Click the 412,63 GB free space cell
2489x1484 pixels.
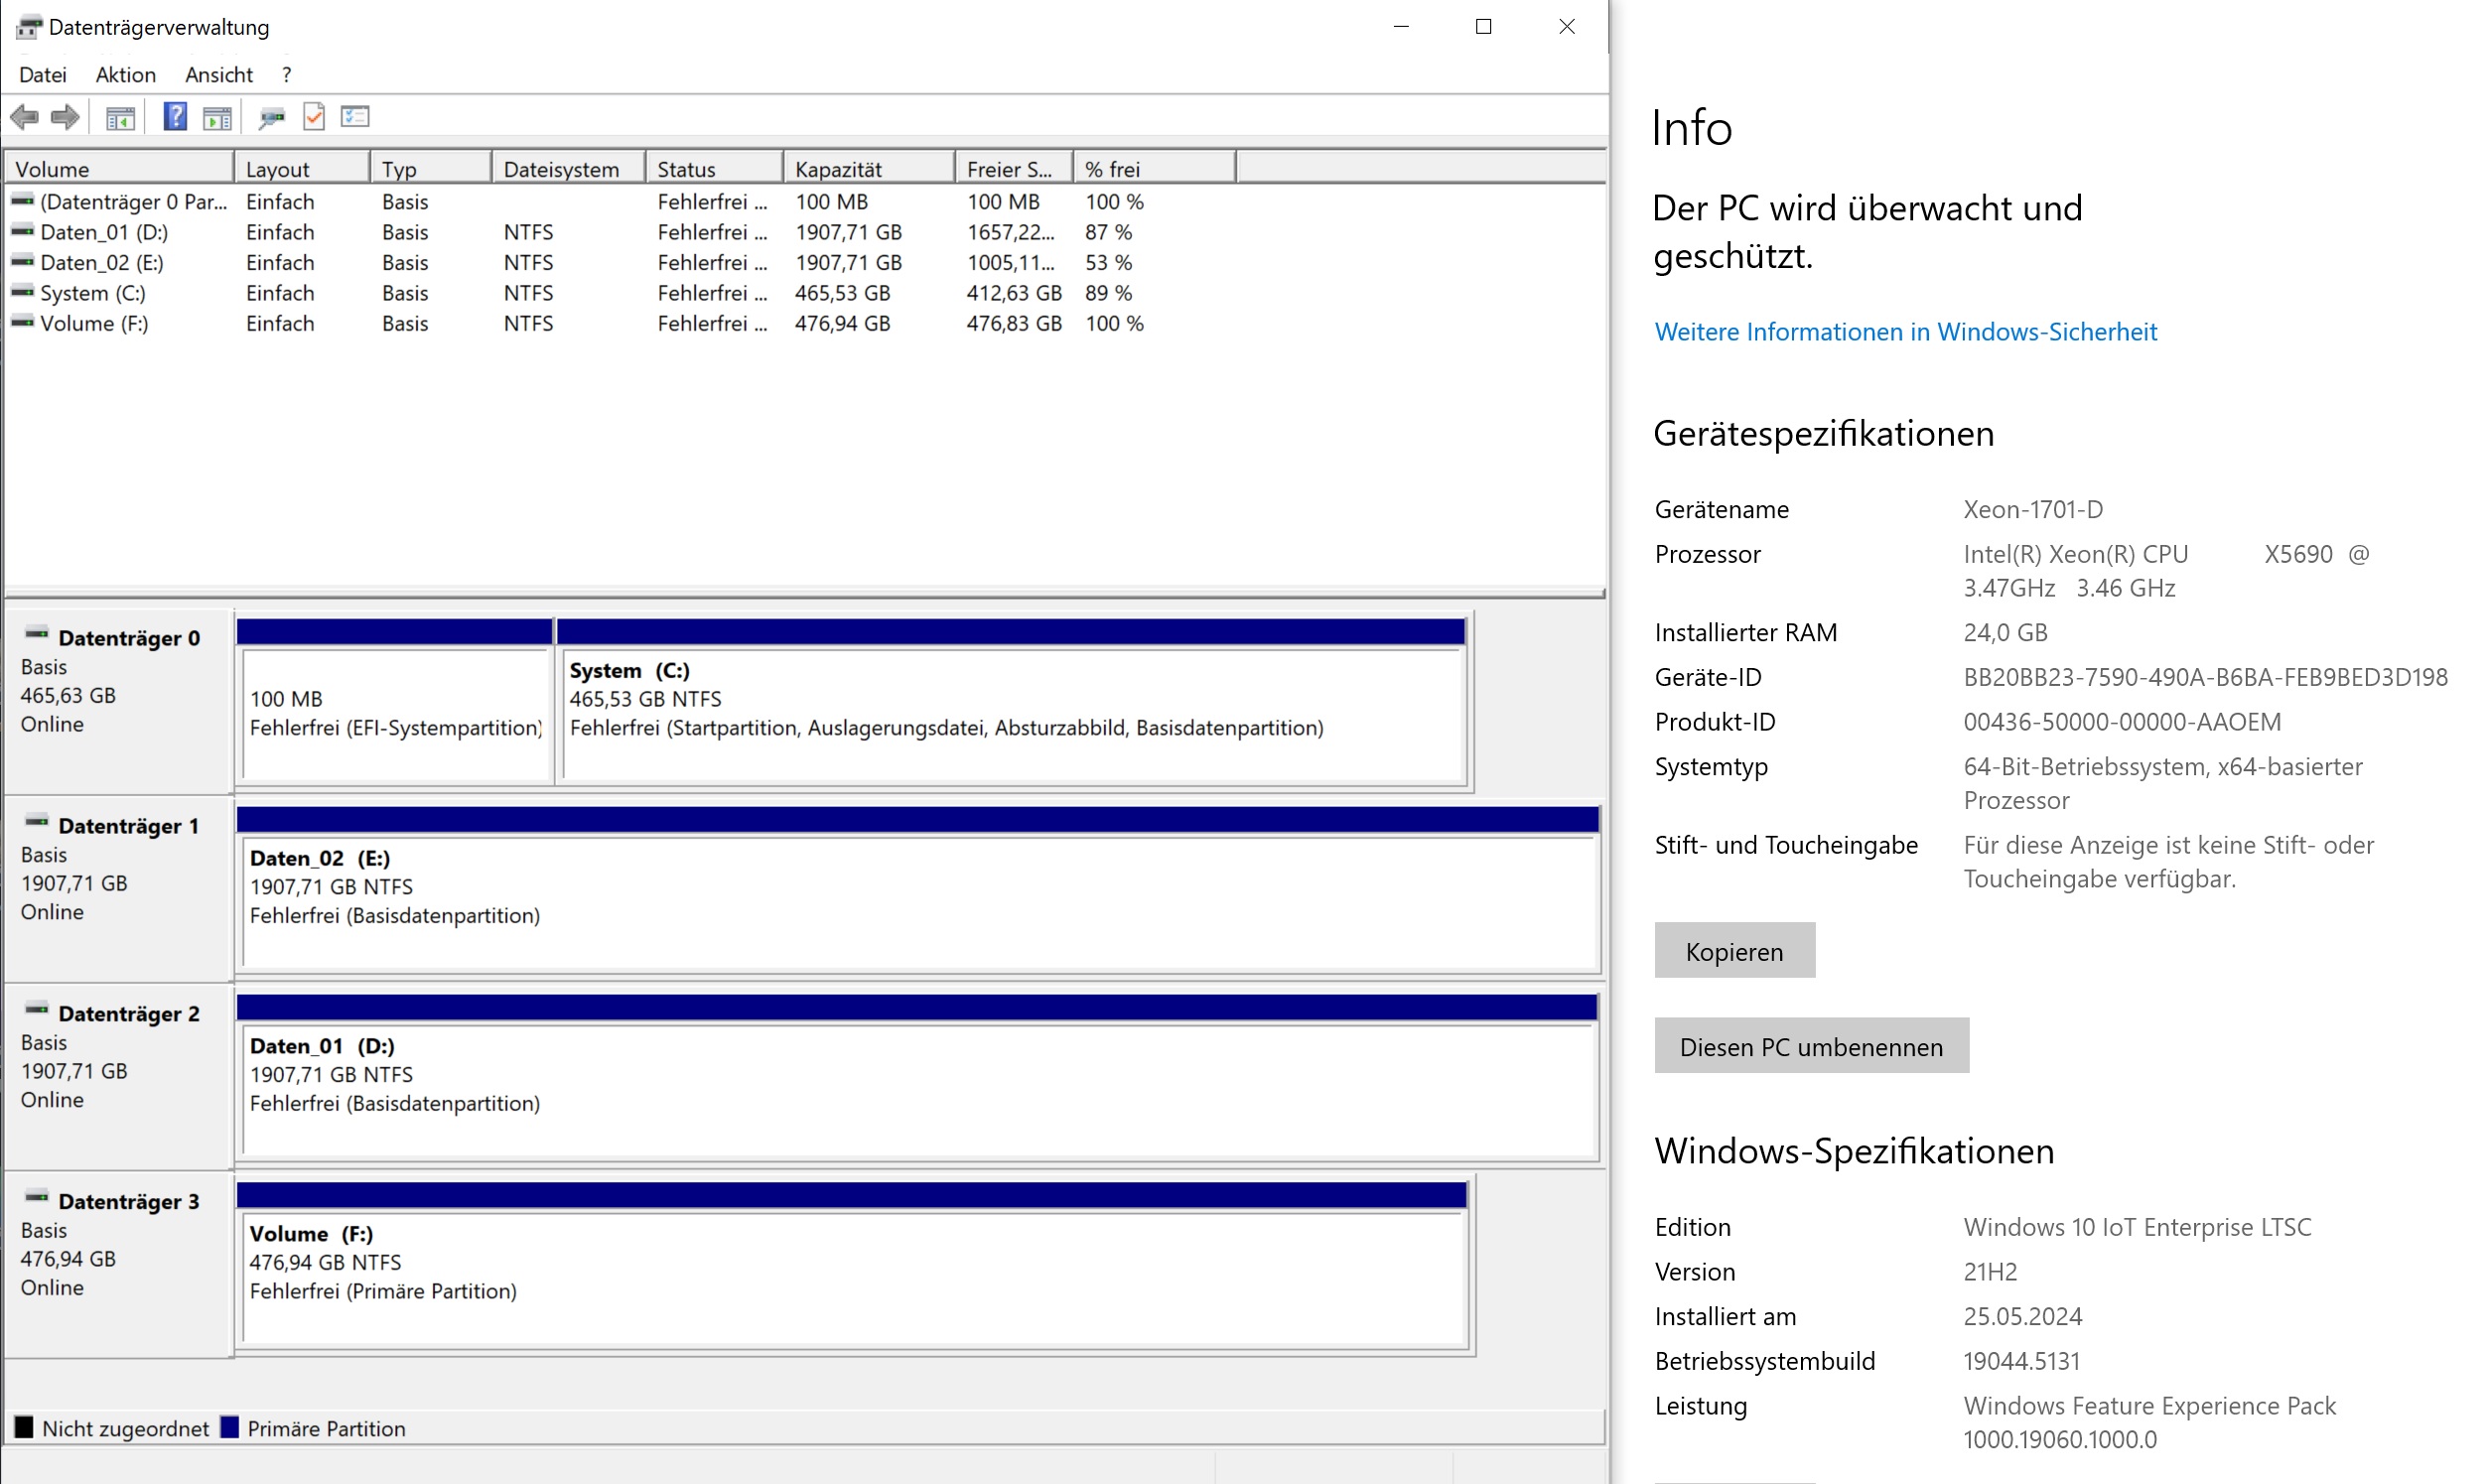(x=1014, y=293)
